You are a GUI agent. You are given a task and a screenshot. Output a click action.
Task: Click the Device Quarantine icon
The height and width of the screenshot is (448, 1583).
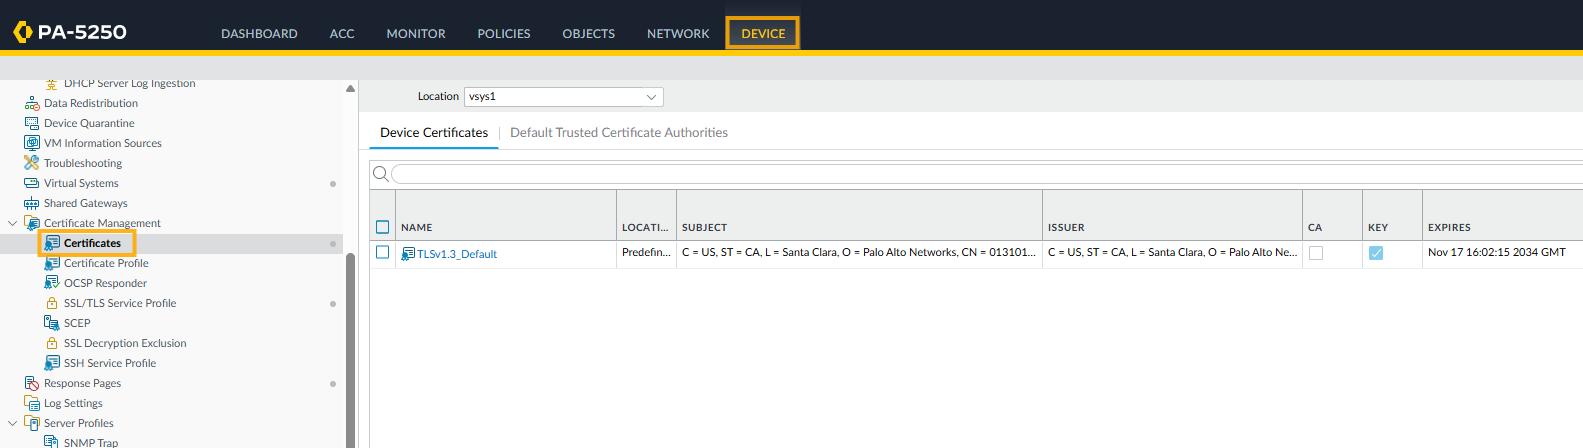(x=32, y=123)
